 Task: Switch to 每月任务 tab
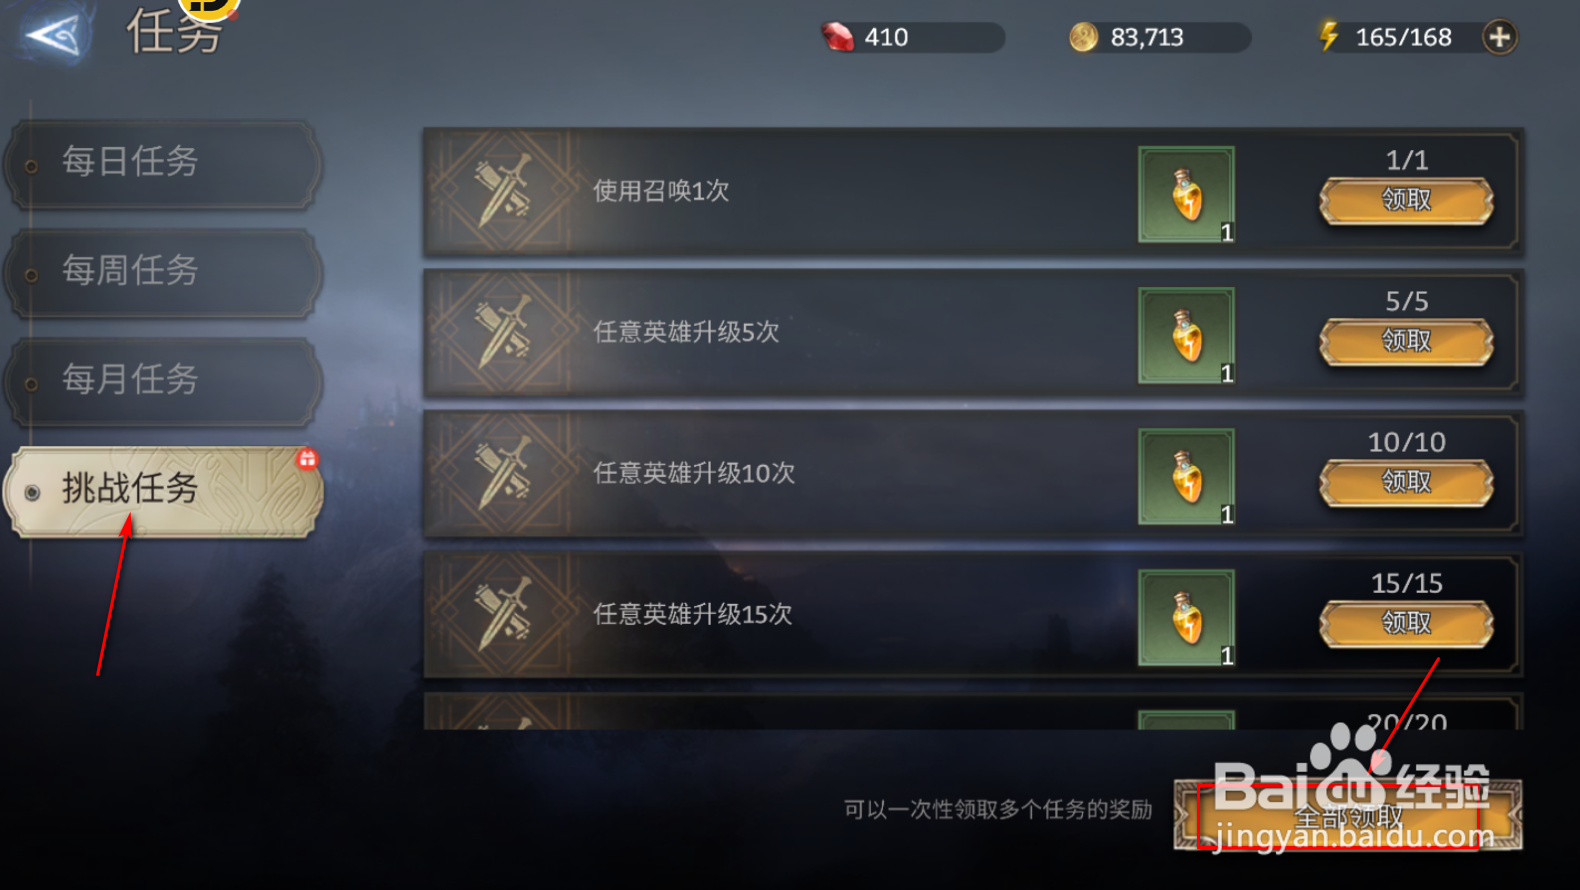coord(163,380)
